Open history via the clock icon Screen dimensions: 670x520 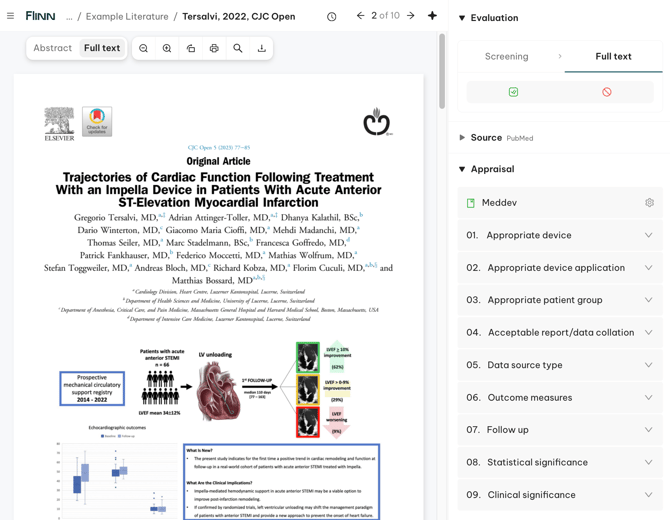(x=332, y=17)
